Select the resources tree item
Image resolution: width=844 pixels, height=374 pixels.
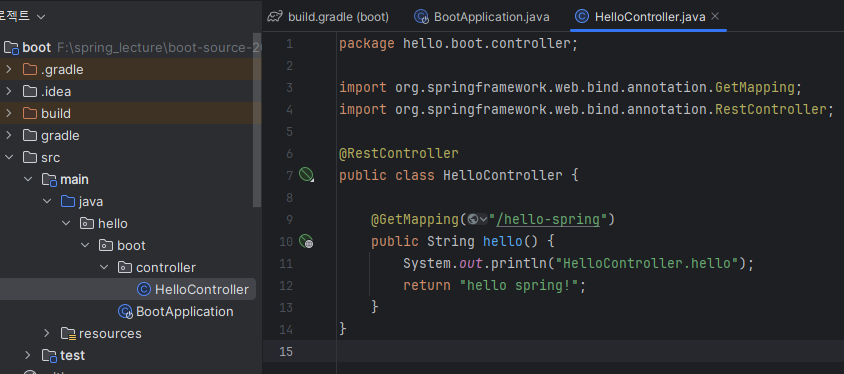click(110, 334)
